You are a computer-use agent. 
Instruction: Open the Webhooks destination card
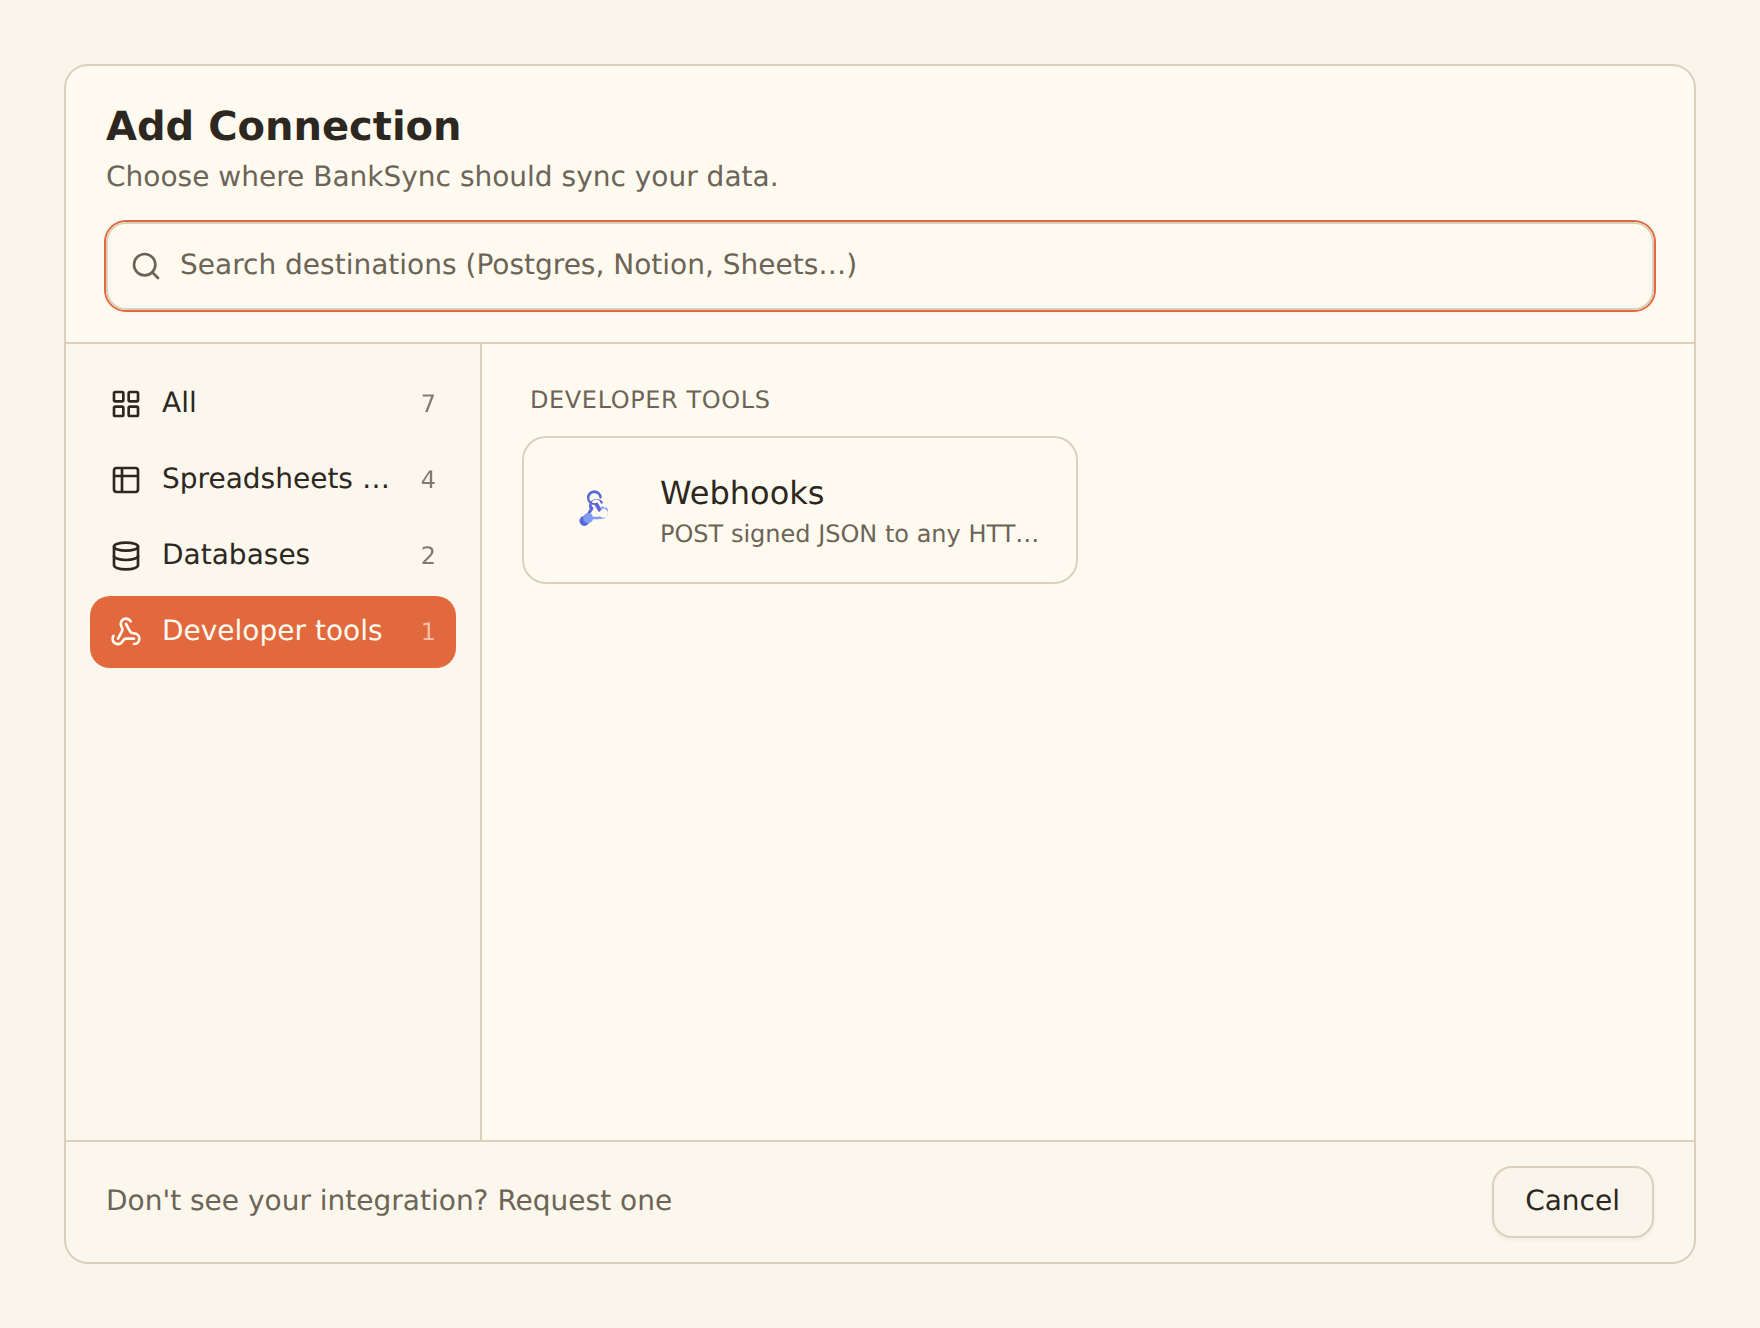point(800,510)
